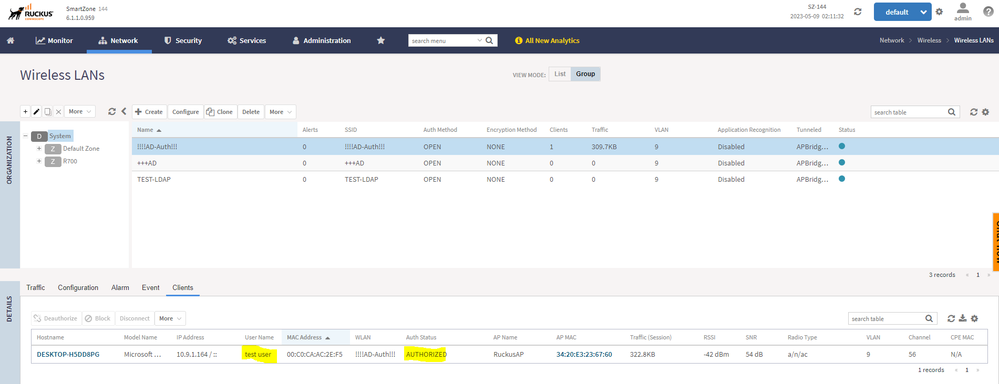Viewport: 999px width, 384px height.
Task: Refresh the SZ-144 system time
Action: click(858, 11)
